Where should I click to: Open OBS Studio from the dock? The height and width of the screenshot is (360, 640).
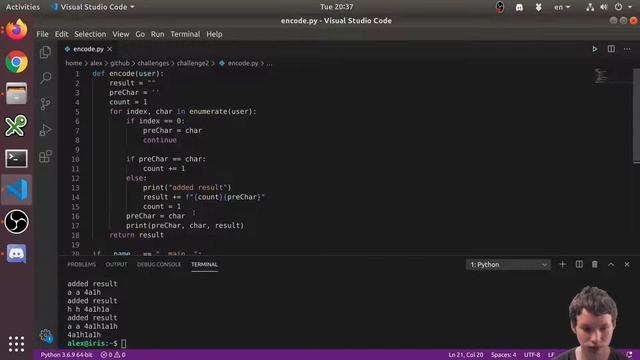tap(16, 222)
